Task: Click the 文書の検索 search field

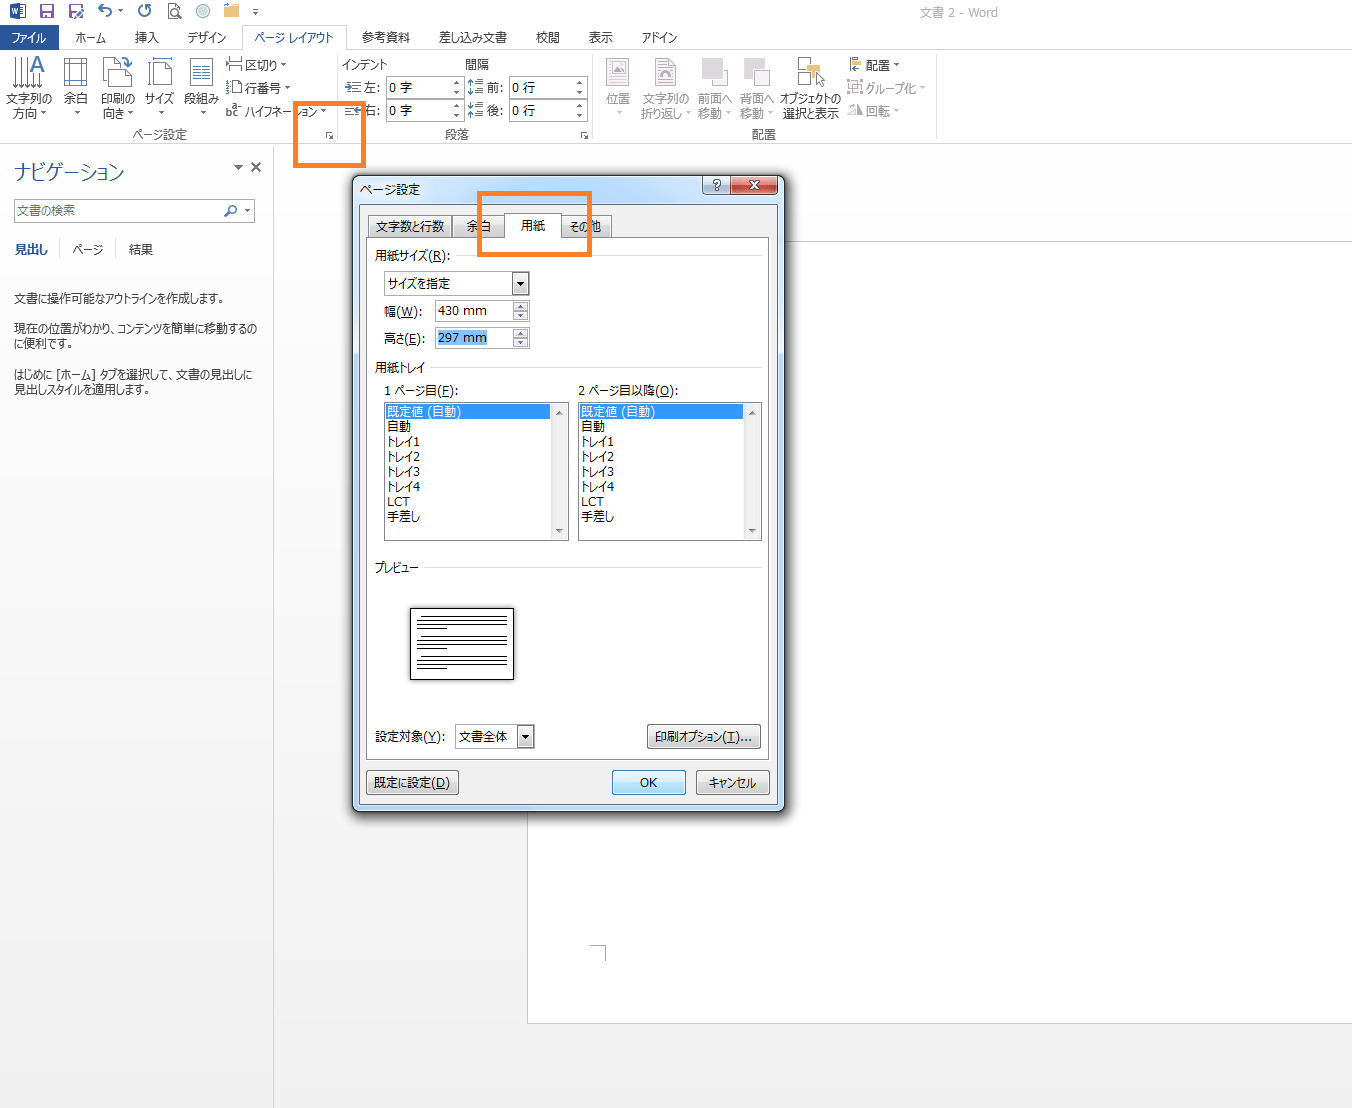Action: coord(118,210)
